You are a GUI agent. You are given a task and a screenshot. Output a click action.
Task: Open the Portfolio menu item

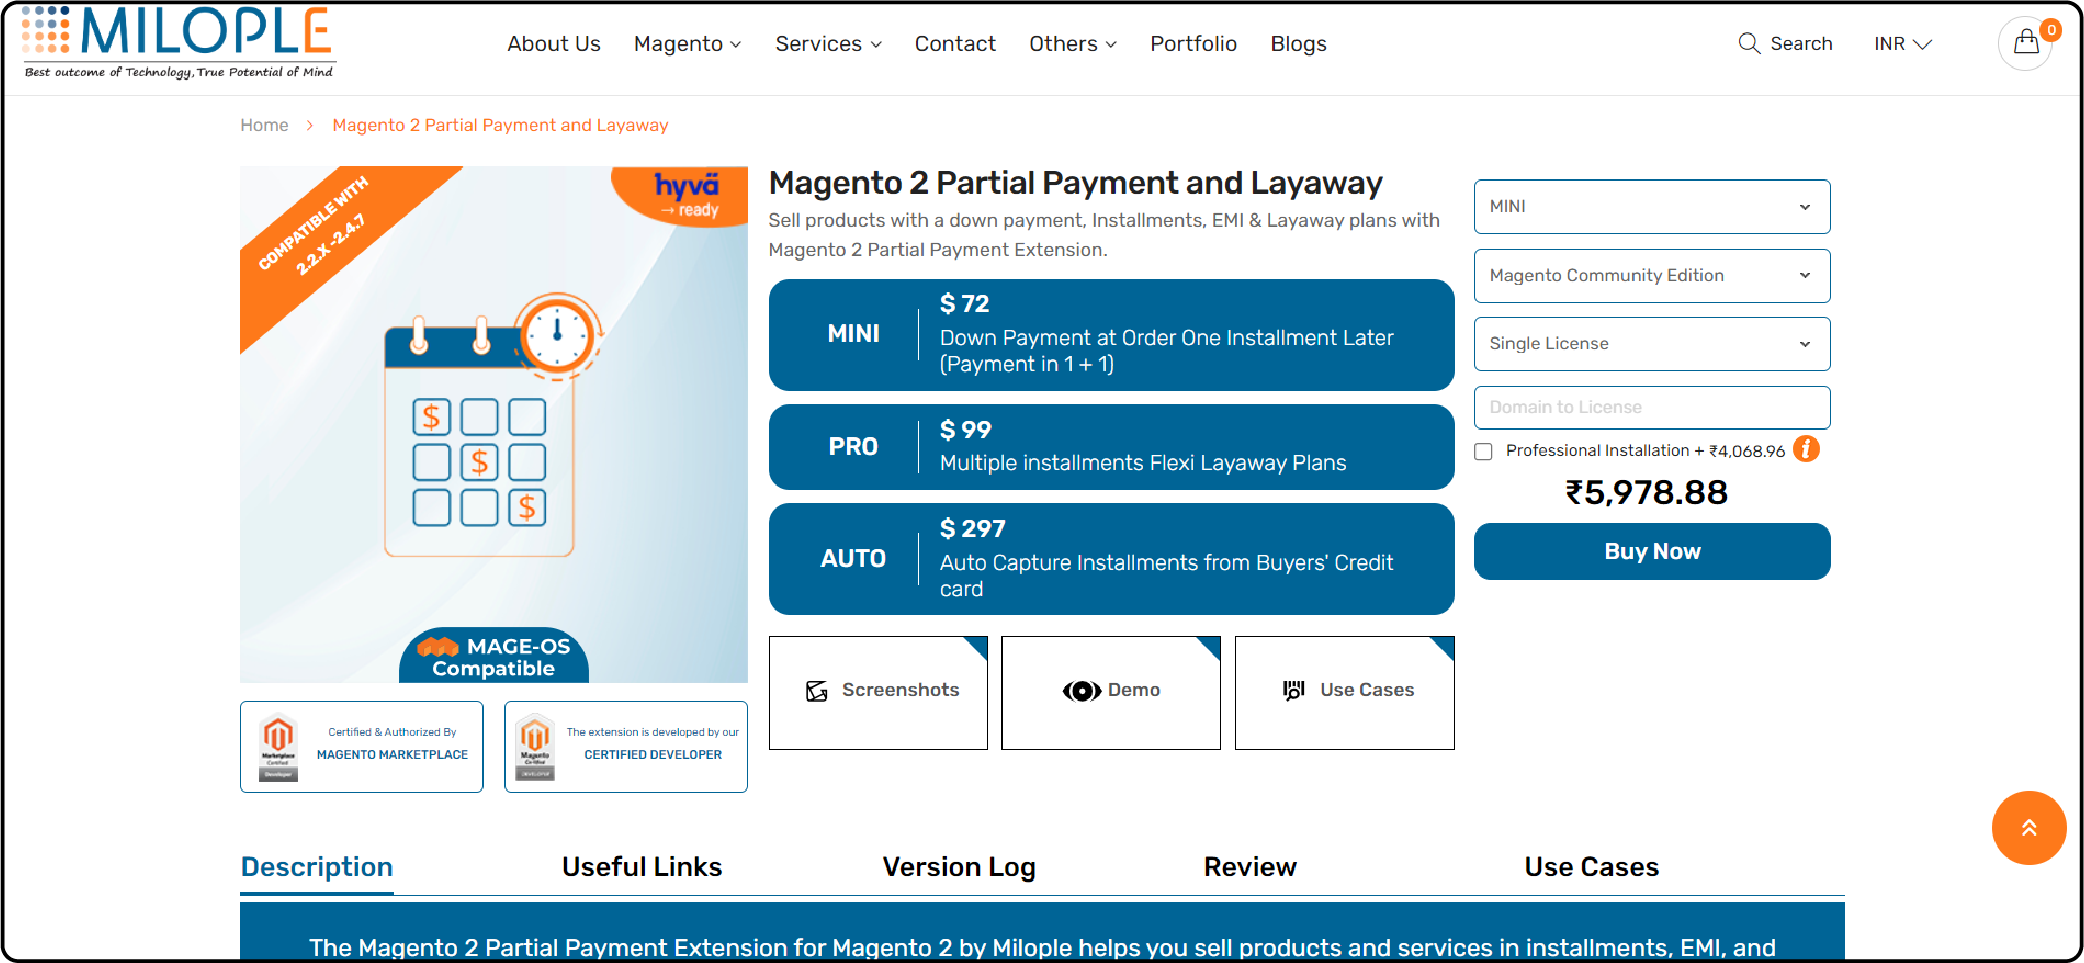coord(1193,44)
